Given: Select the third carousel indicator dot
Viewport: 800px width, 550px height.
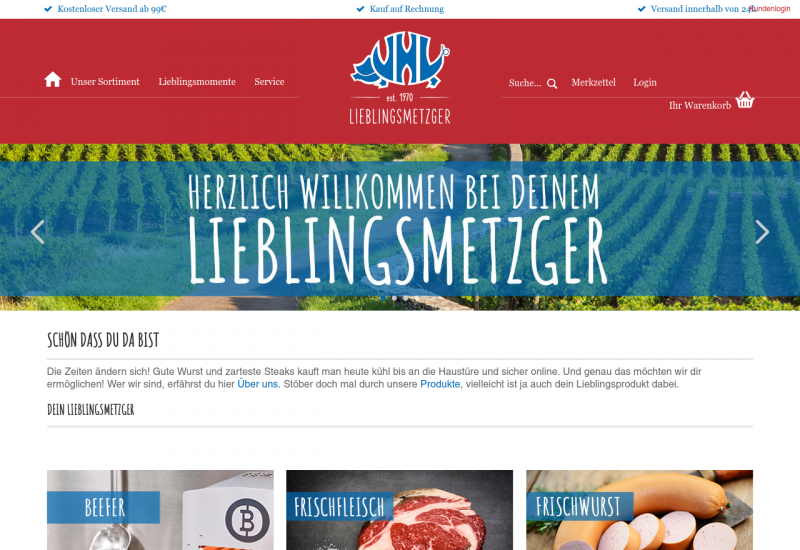Looking at the screenshot, I should coord(406,298).
